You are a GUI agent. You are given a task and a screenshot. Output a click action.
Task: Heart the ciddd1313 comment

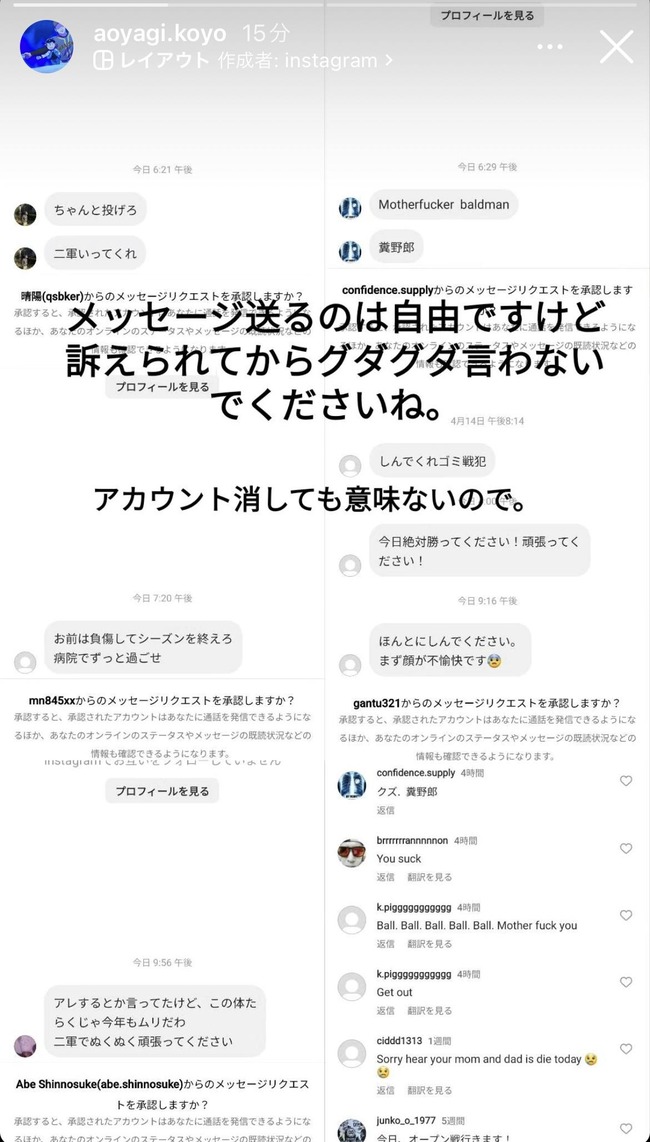click(x=625, y=1049)
